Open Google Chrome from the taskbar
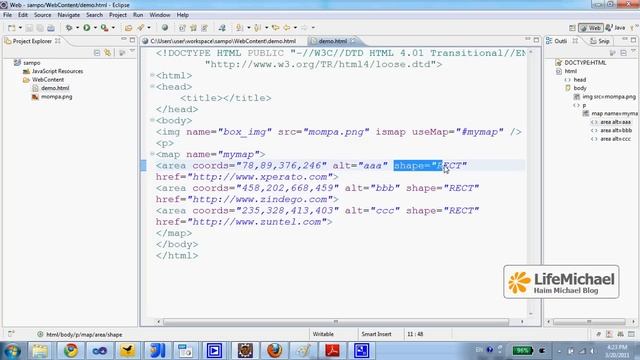Screen dimensions: 640x360 pyautogui.click(x=71, y=351)
